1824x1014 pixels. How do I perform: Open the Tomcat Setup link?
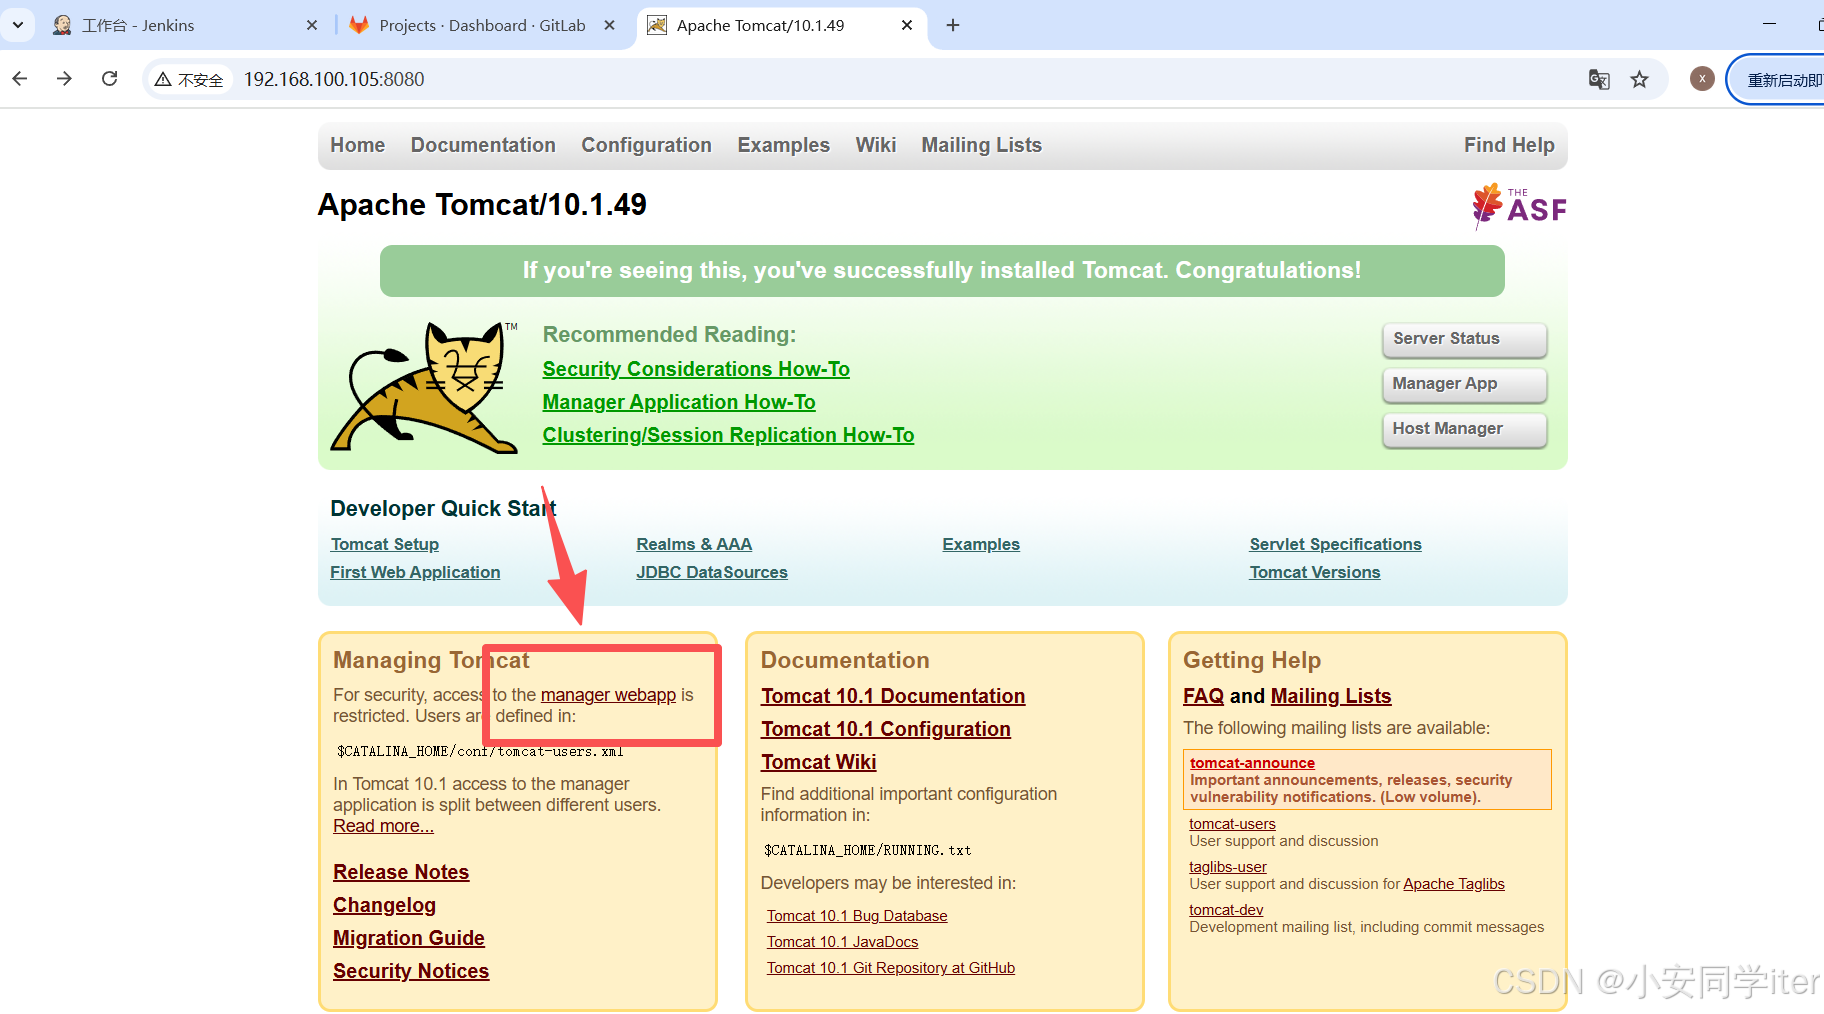[385, 544]
